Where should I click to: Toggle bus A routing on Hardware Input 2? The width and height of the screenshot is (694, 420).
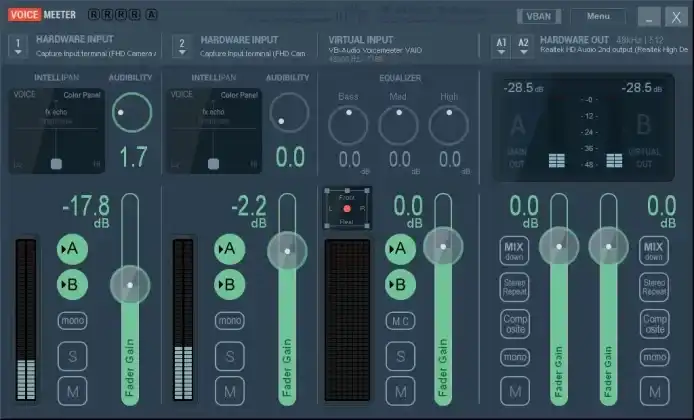point(229,249)
